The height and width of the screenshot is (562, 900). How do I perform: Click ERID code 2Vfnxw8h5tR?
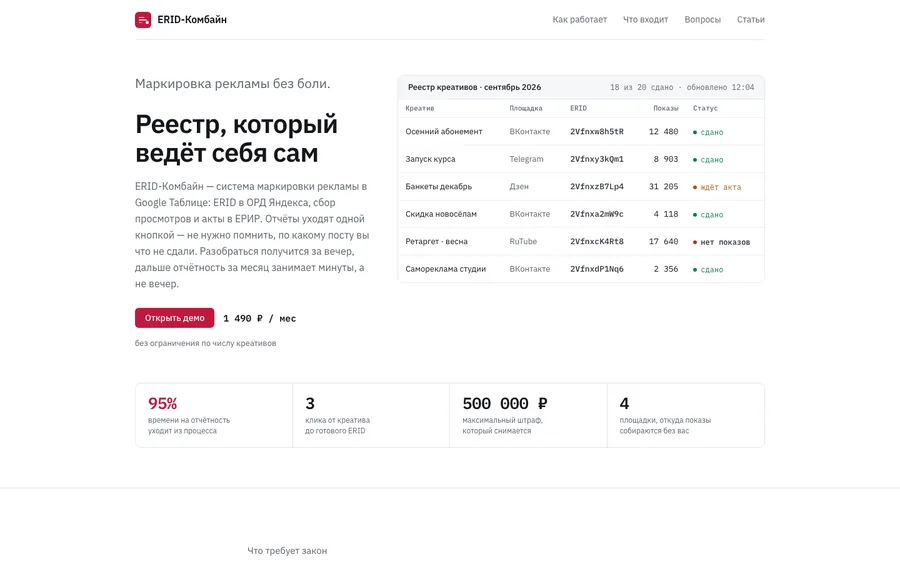click(596, 131)
